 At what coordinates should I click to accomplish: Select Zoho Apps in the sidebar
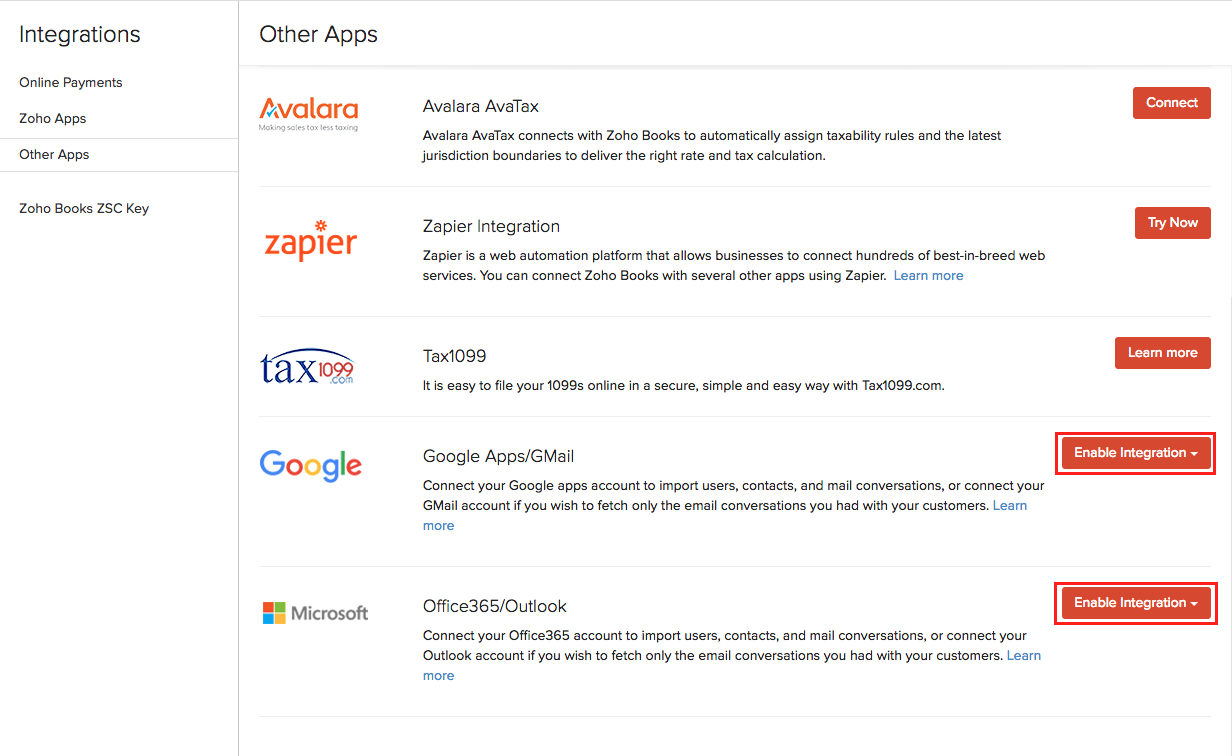pyautogui.click(x=52, y=118)
